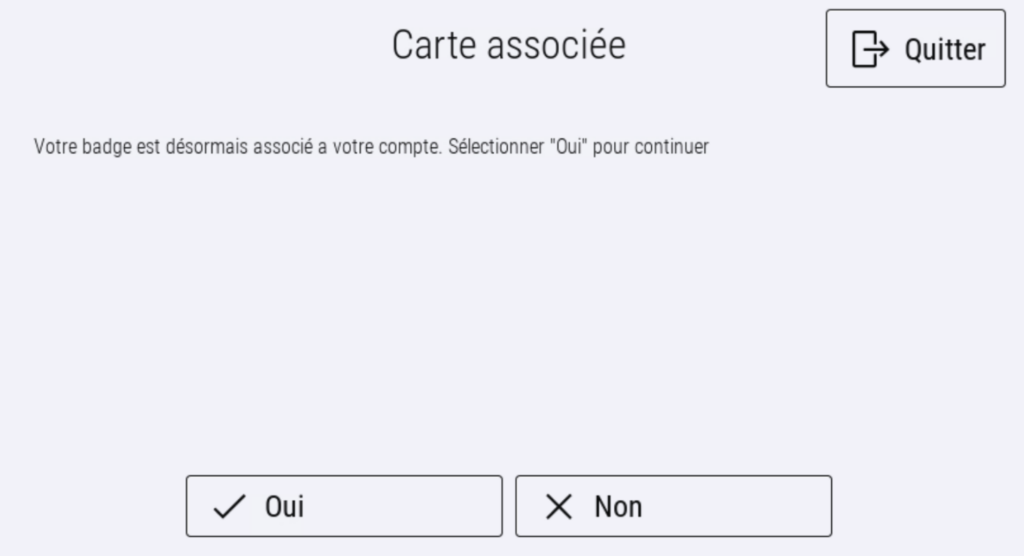The height and width of the screenshot is (556, 1024).
Task: Select "Oui" to continue
Action: pos(344,506)
